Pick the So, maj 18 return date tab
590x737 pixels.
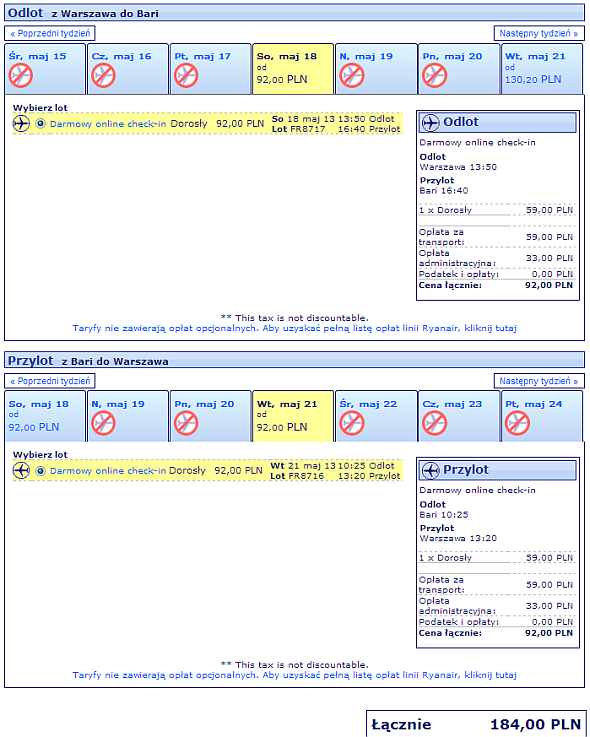(45, 416)
